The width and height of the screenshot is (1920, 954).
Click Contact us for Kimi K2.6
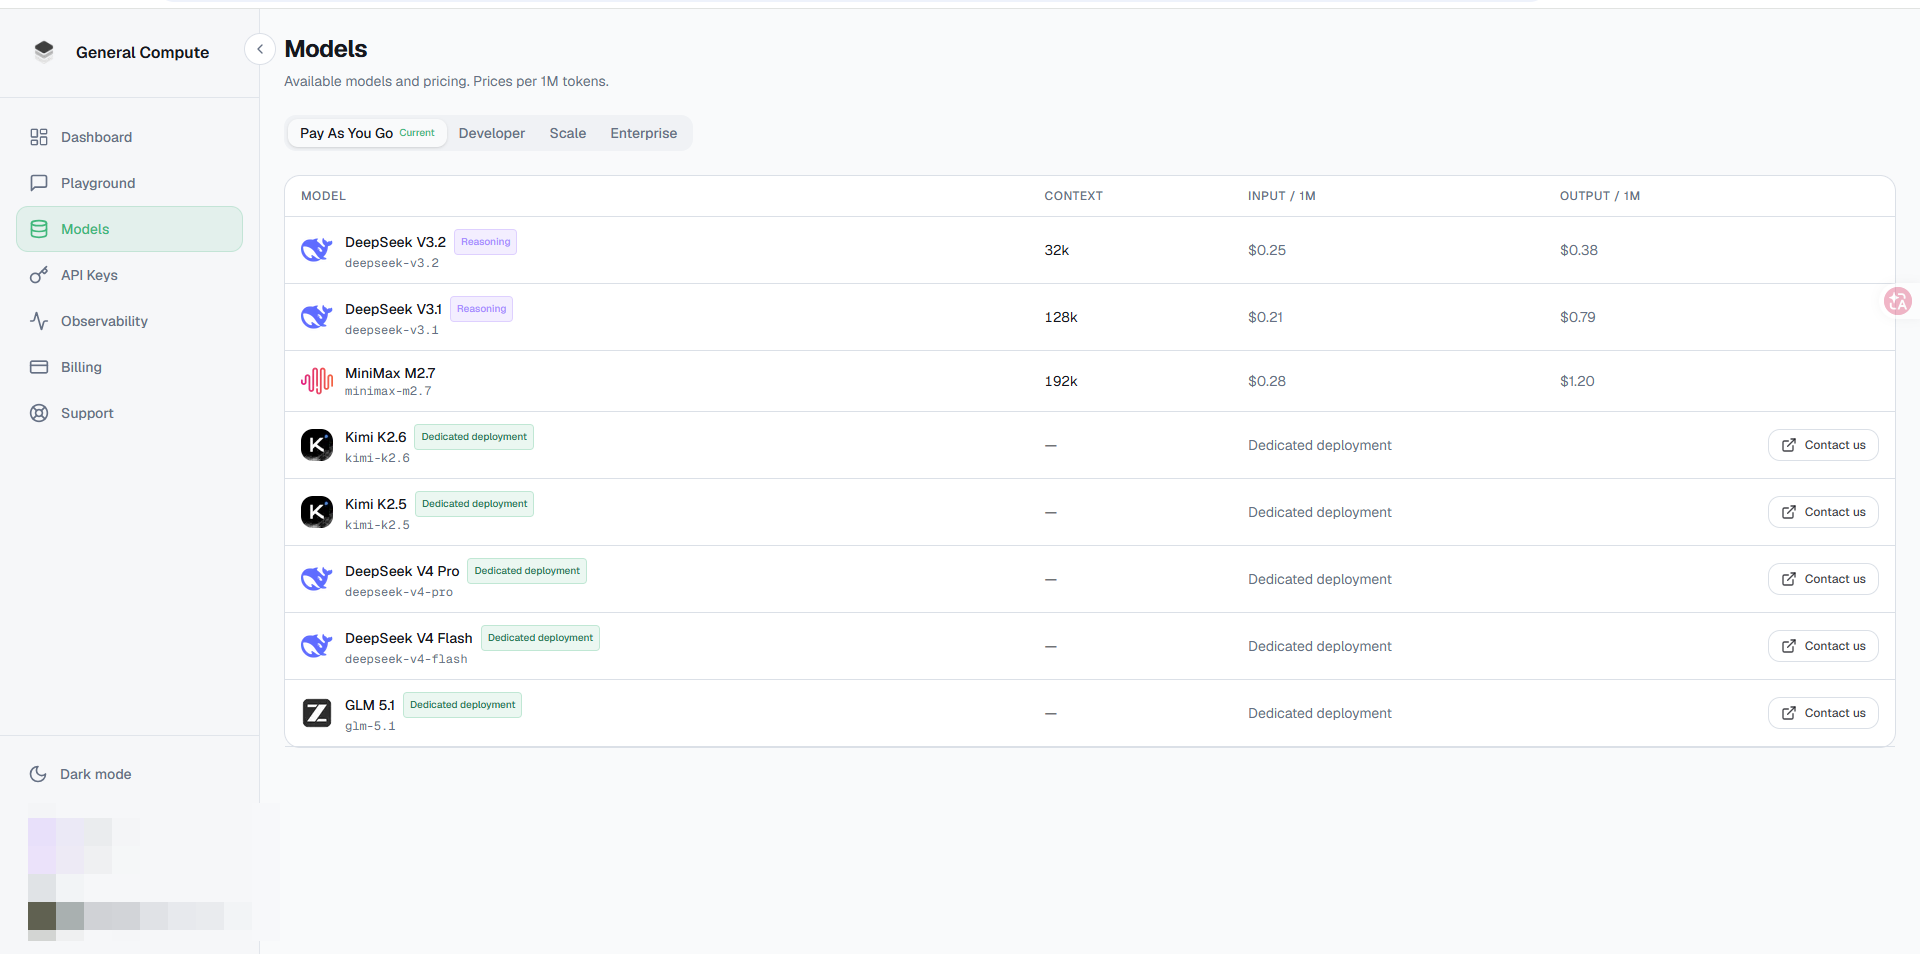click(1823, 445)
